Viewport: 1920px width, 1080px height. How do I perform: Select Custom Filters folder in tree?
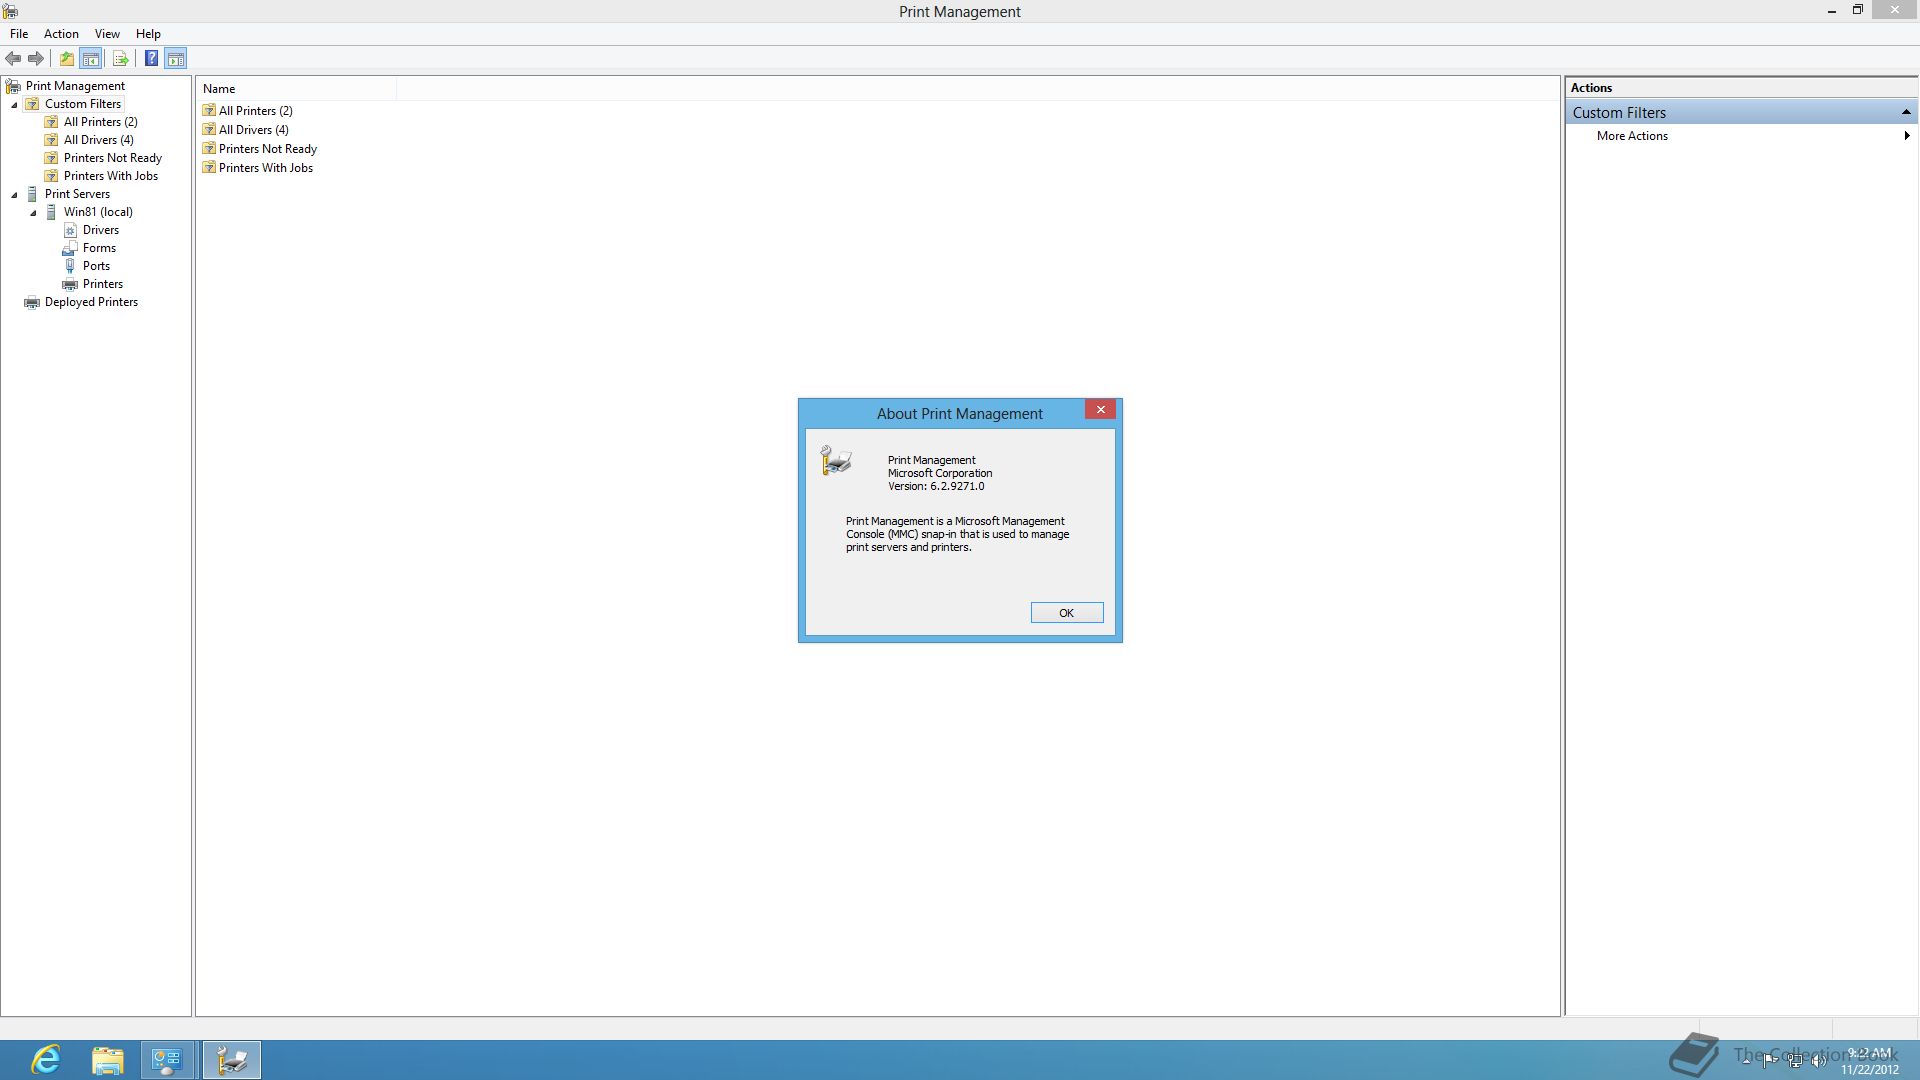pos(83,104)
